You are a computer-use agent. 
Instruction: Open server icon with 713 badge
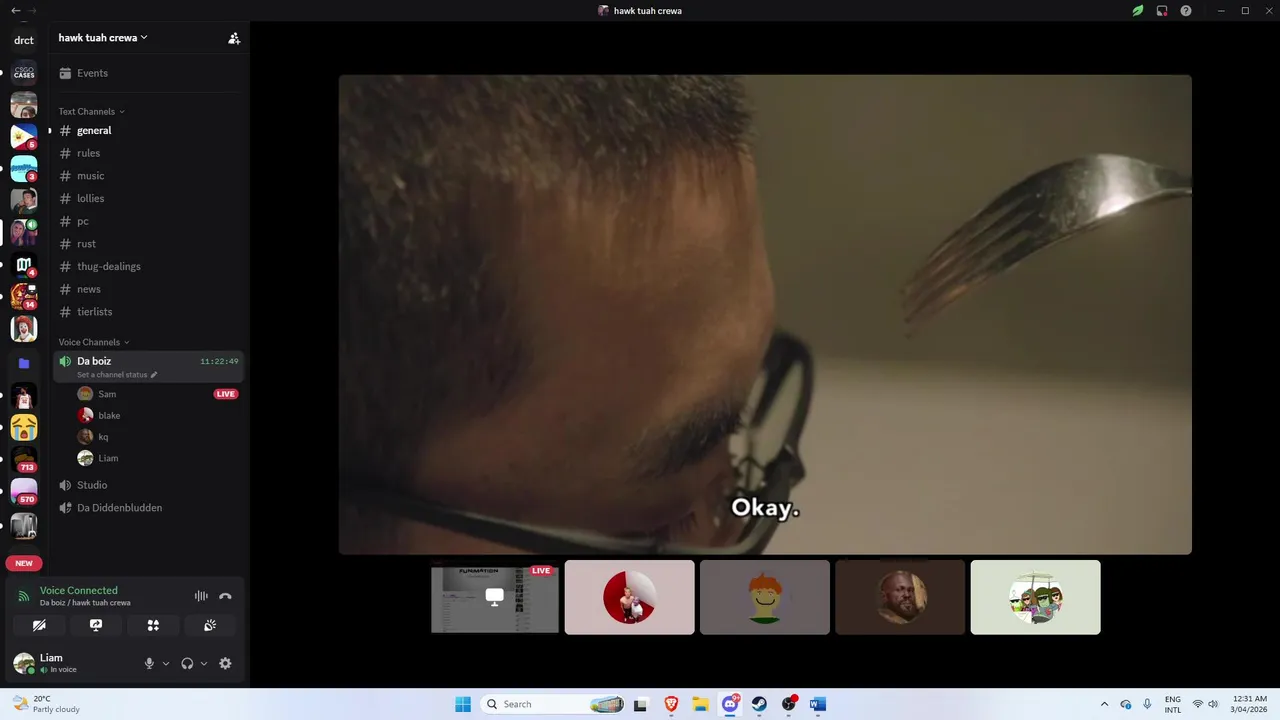click(24, 460)
